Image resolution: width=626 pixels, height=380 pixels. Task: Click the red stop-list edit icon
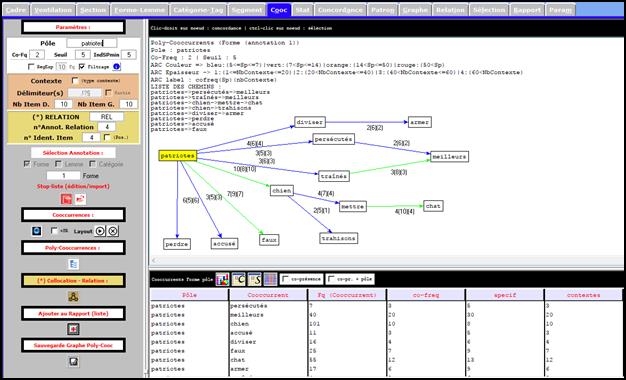[66, 199]
